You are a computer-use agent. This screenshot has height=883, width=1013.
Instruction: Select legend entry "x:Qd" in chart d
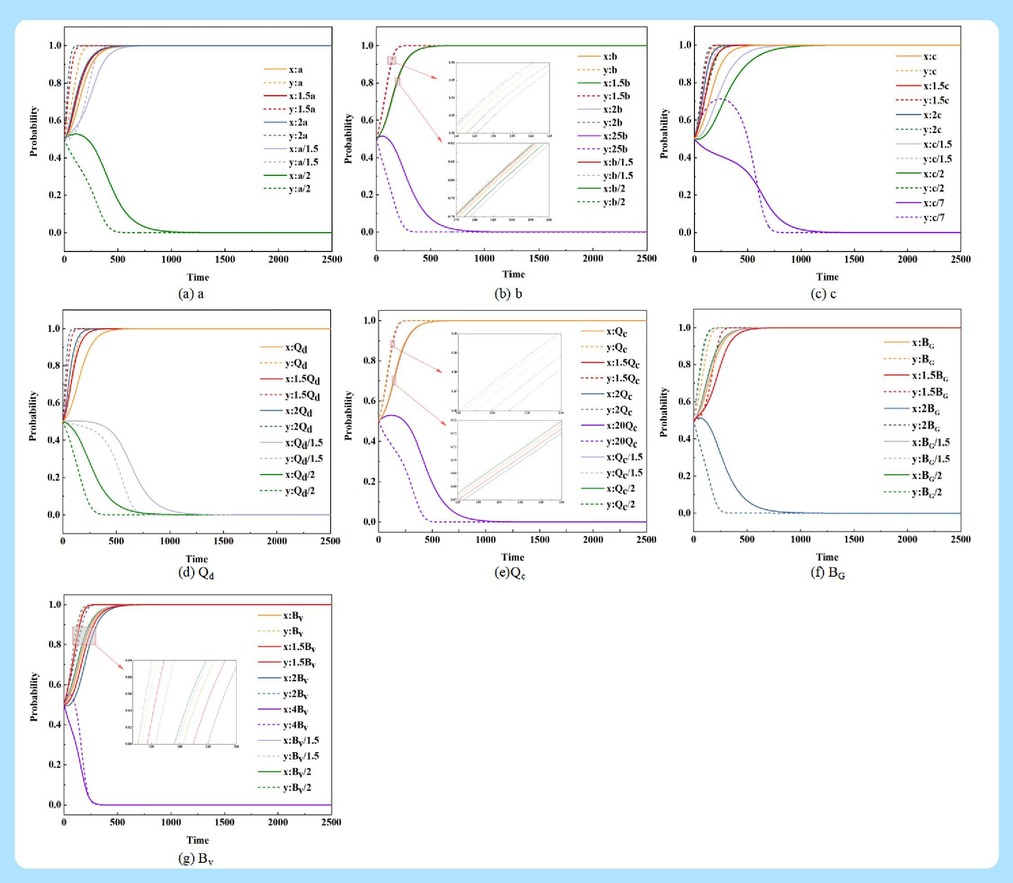coord(284,348)
